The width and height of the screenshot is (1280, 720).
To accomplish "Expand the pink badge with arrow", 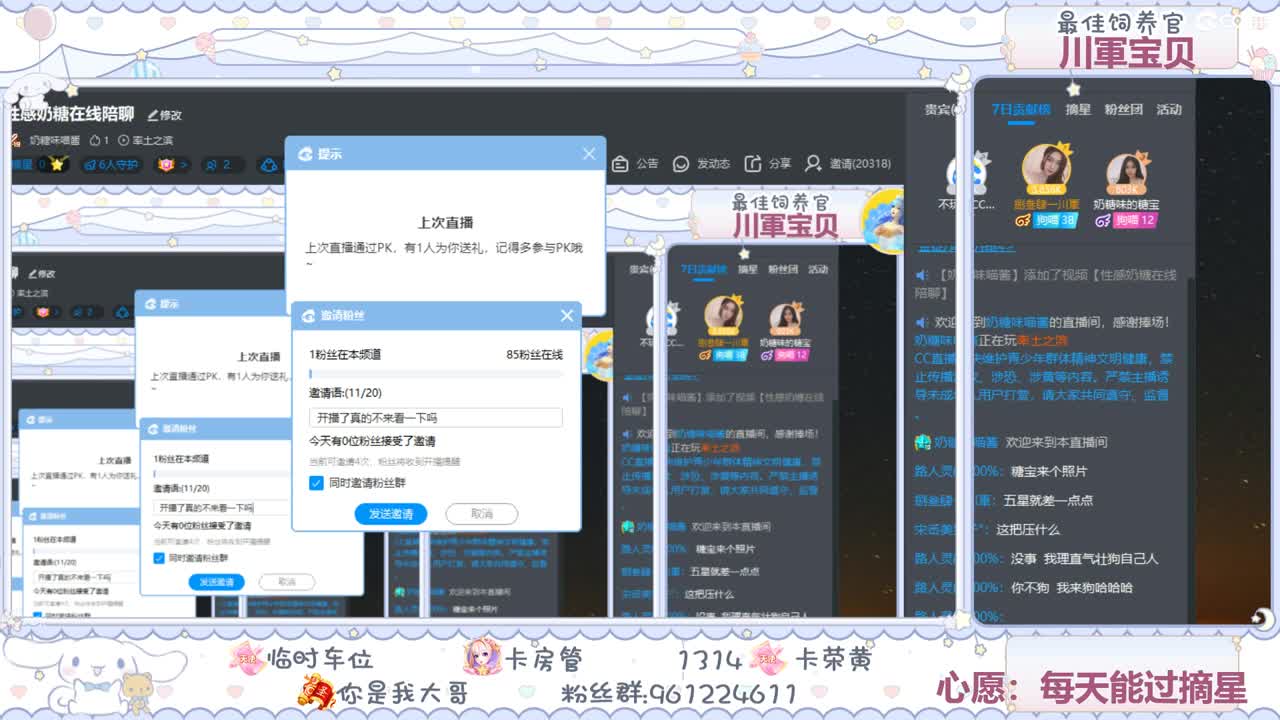I will click(173, 165).
